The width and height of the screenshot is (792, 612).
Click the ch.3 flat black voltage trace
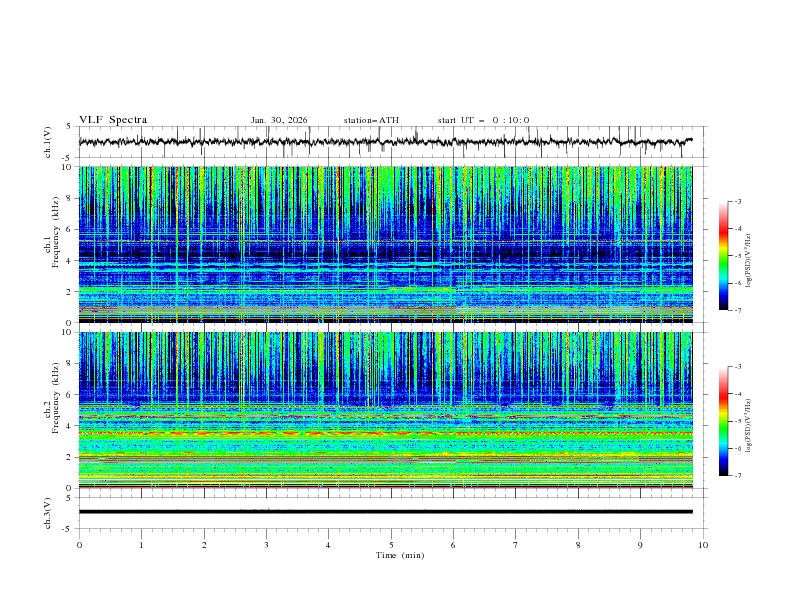click(x=385, y=512)
